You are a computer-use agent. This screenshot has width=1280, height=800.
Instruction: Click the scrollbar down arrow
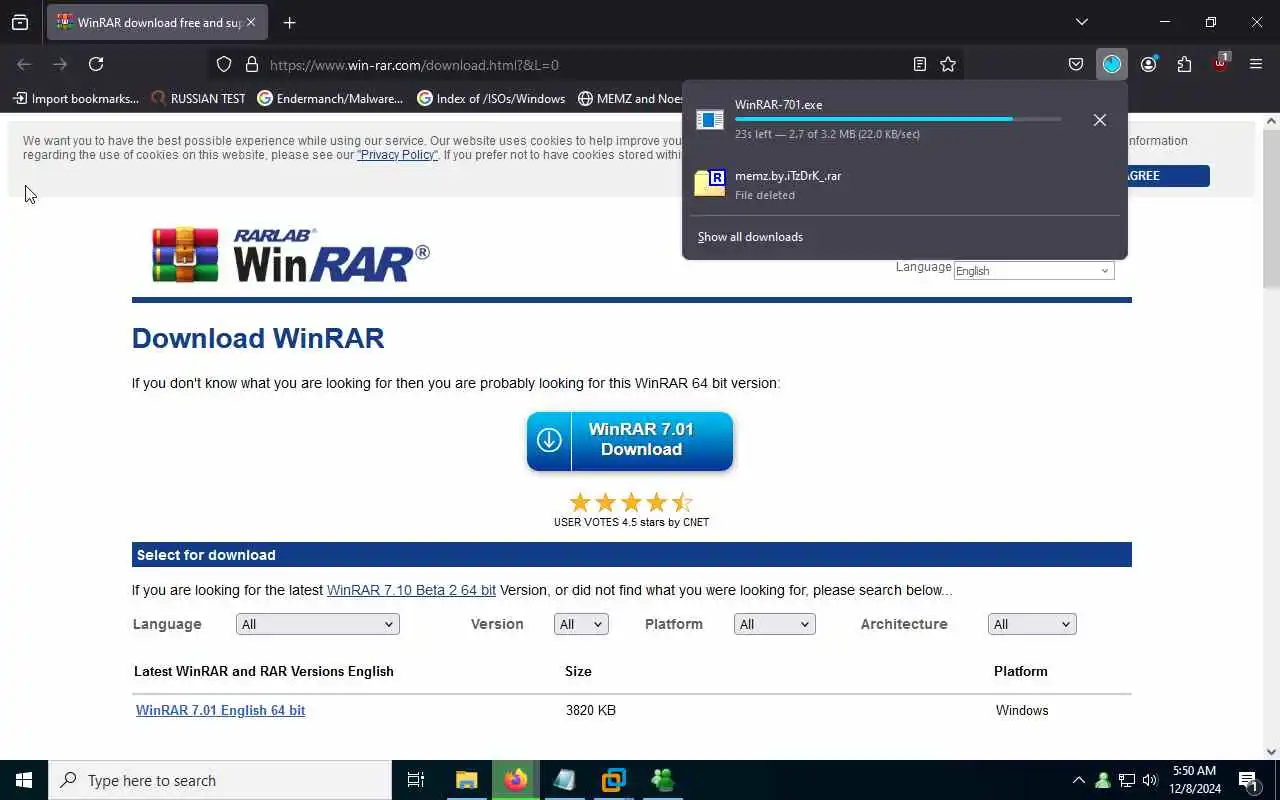pyautogui.click(x=1271, y=752)
